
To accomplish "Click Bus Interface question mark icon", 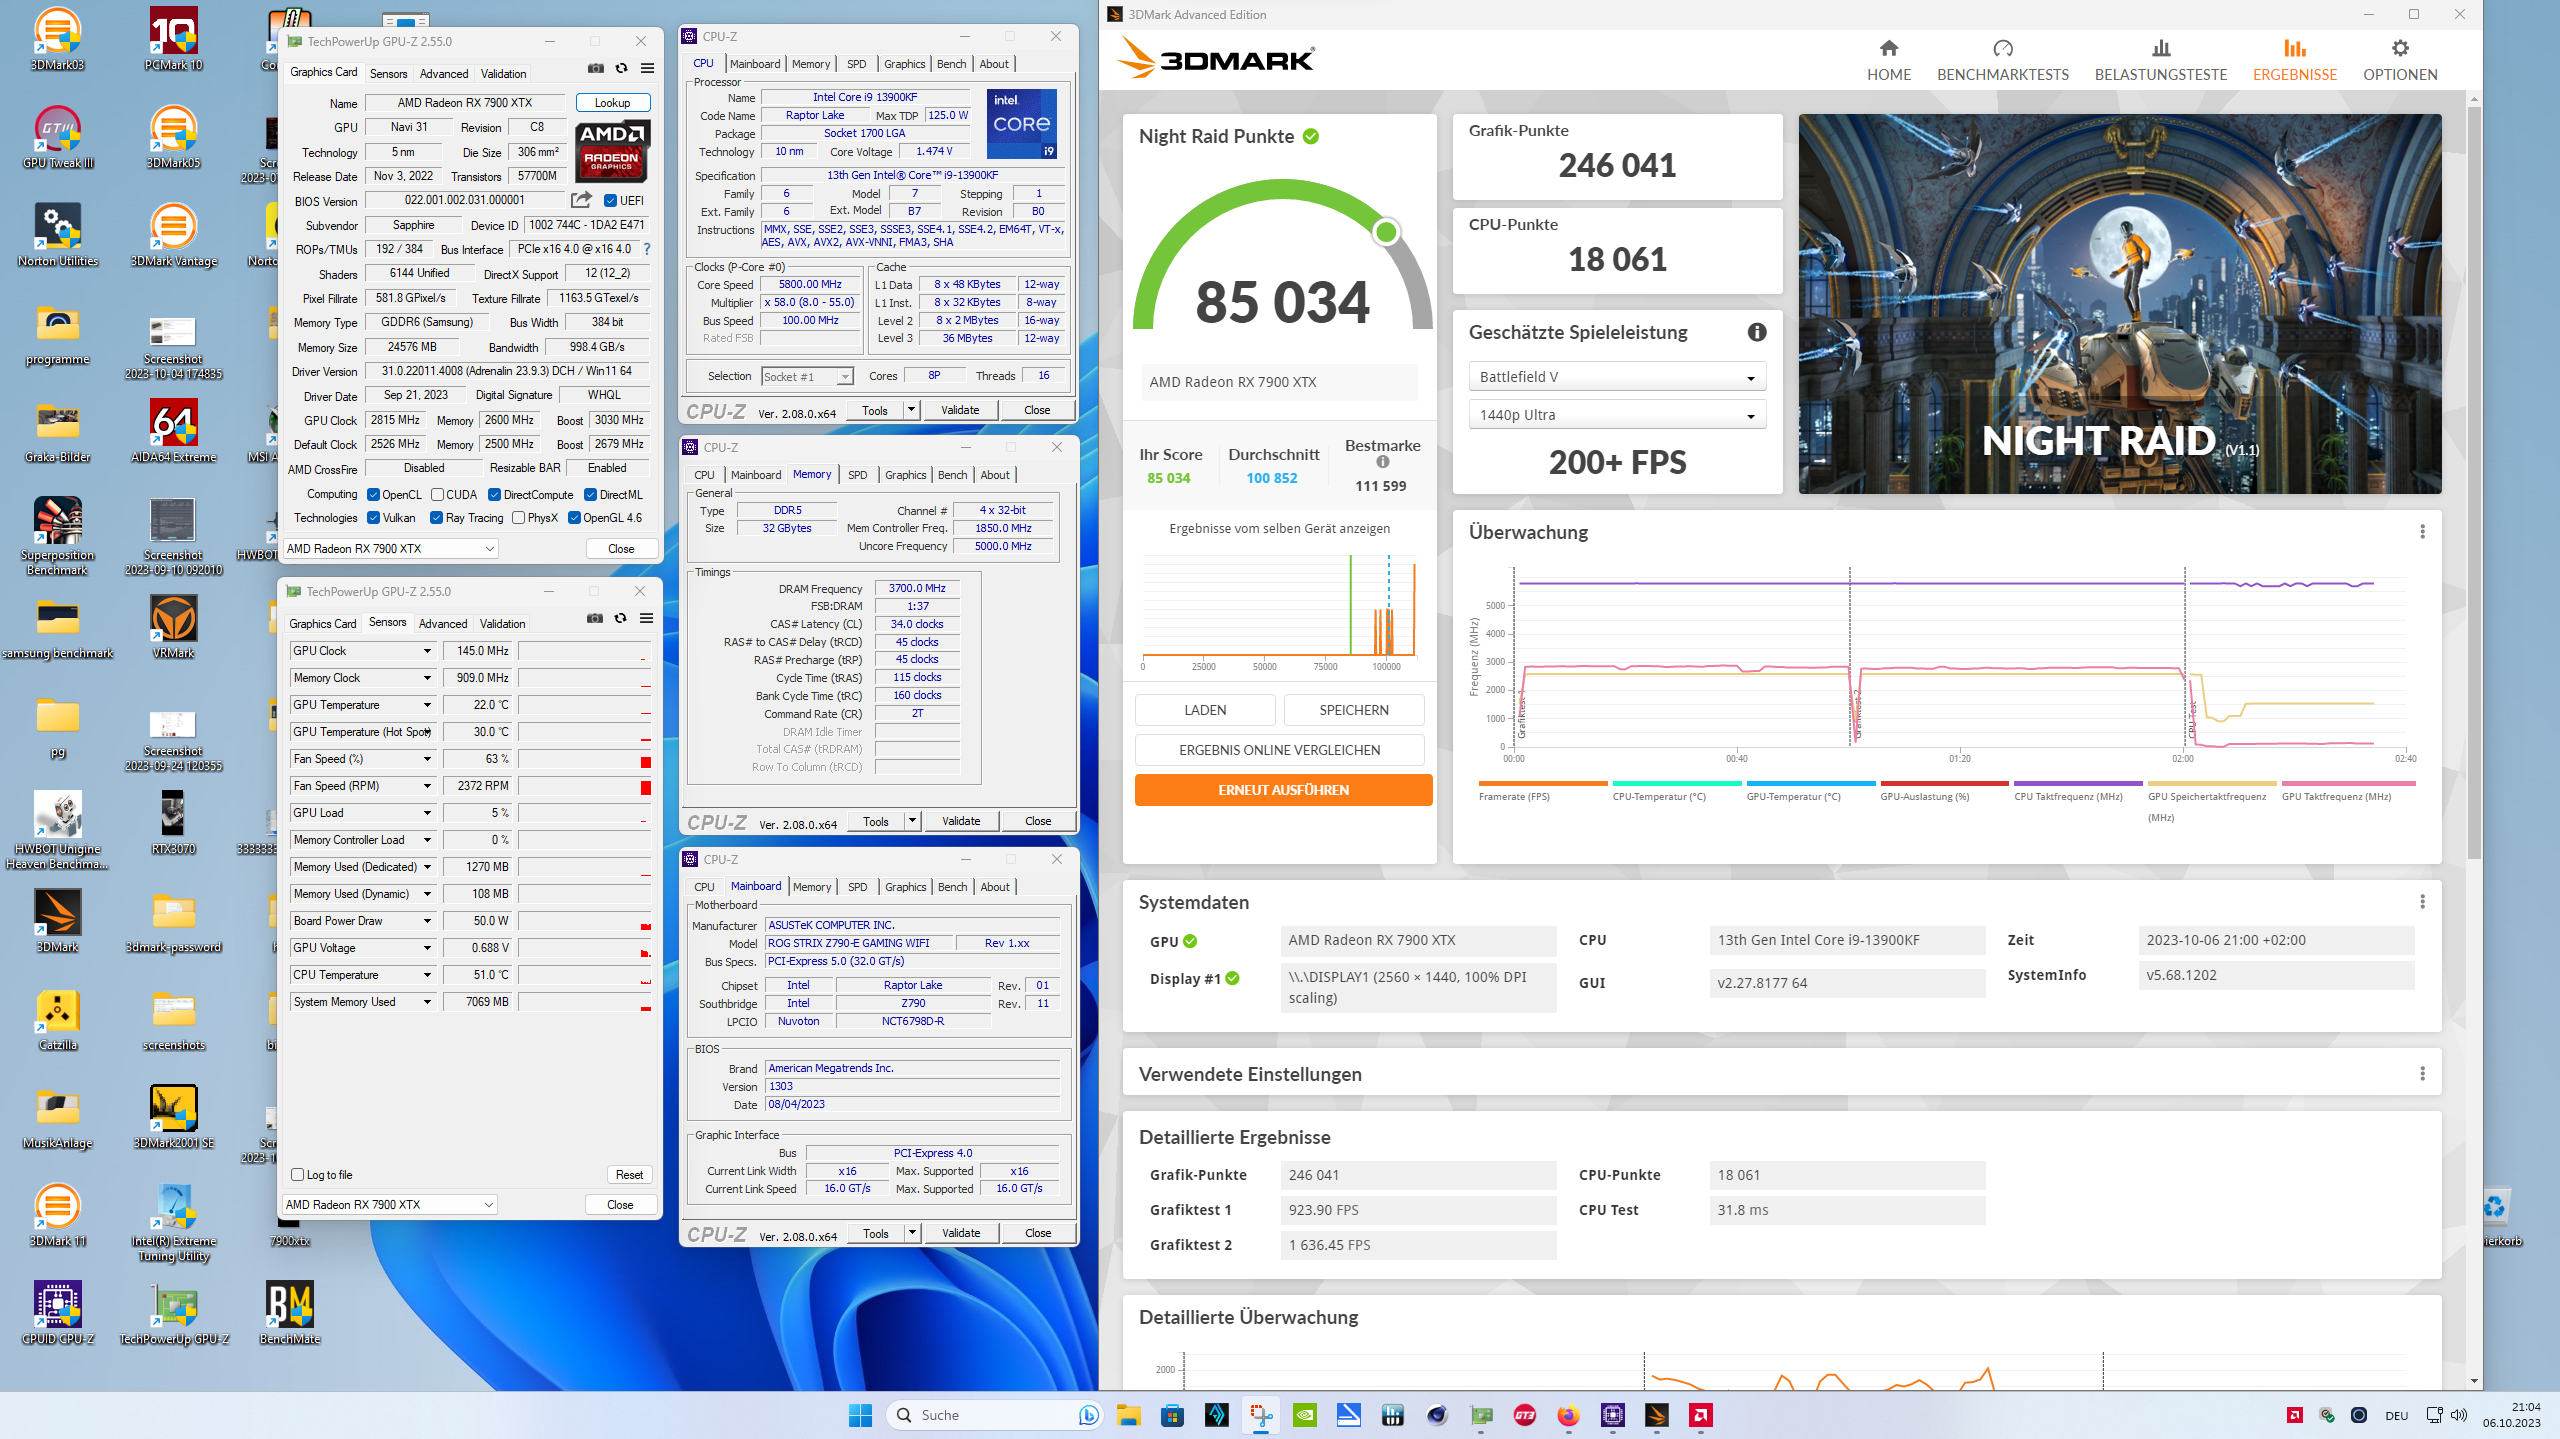I will point(646,249).
